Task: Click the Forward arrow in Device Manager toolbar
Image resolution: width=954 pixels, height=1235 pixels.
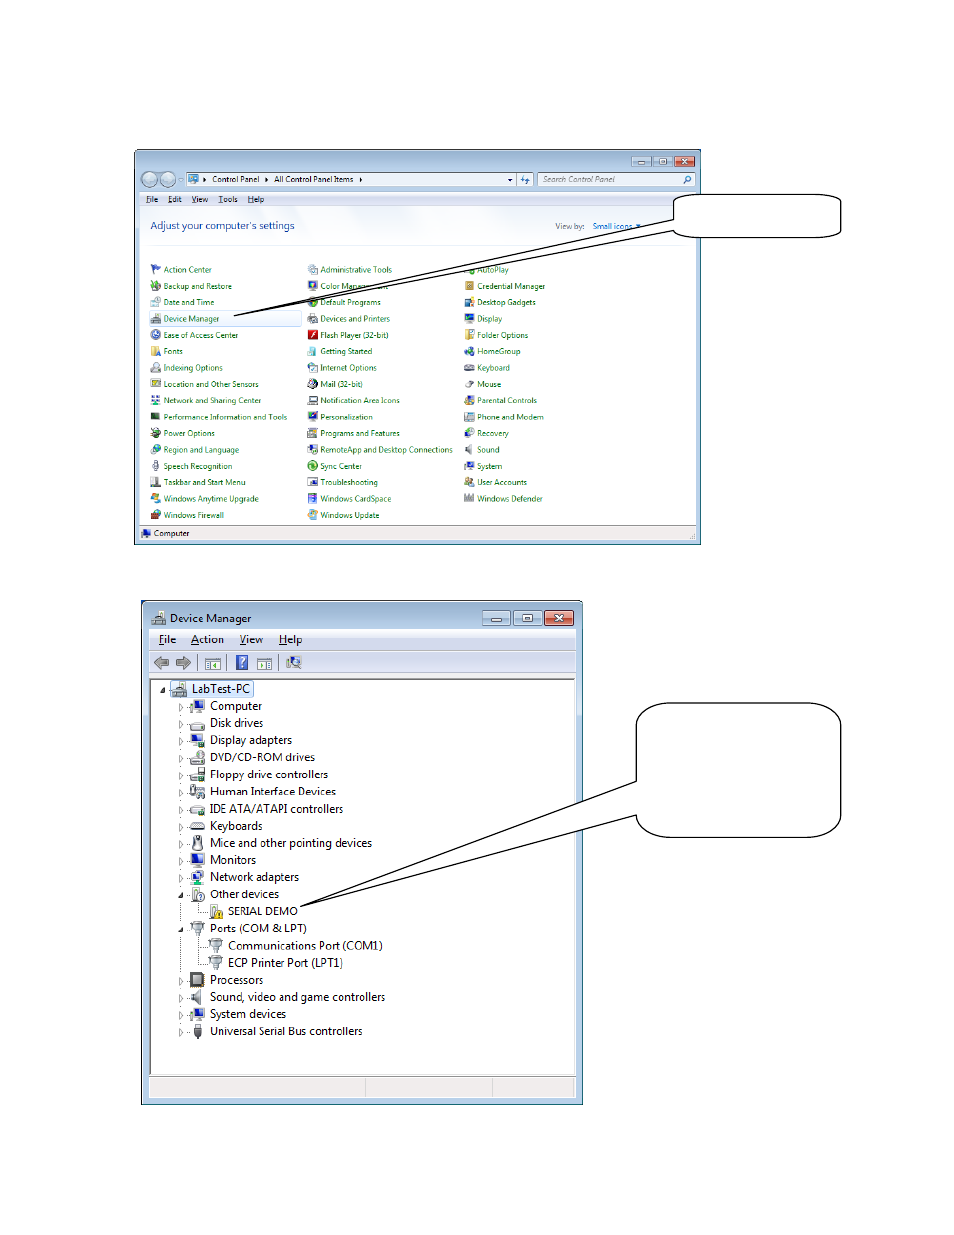Action: click(183, 663)
